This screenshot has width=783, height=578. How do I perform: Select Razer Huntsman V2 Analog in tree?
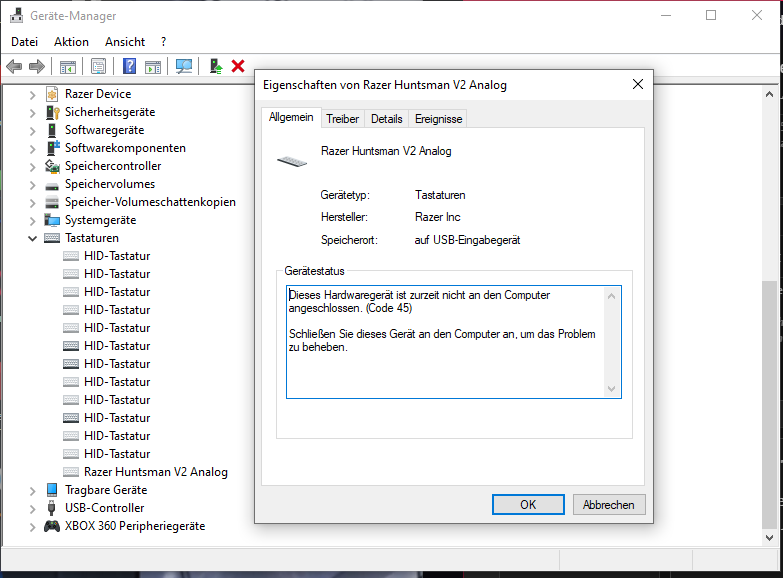click(x=156, y=472)
